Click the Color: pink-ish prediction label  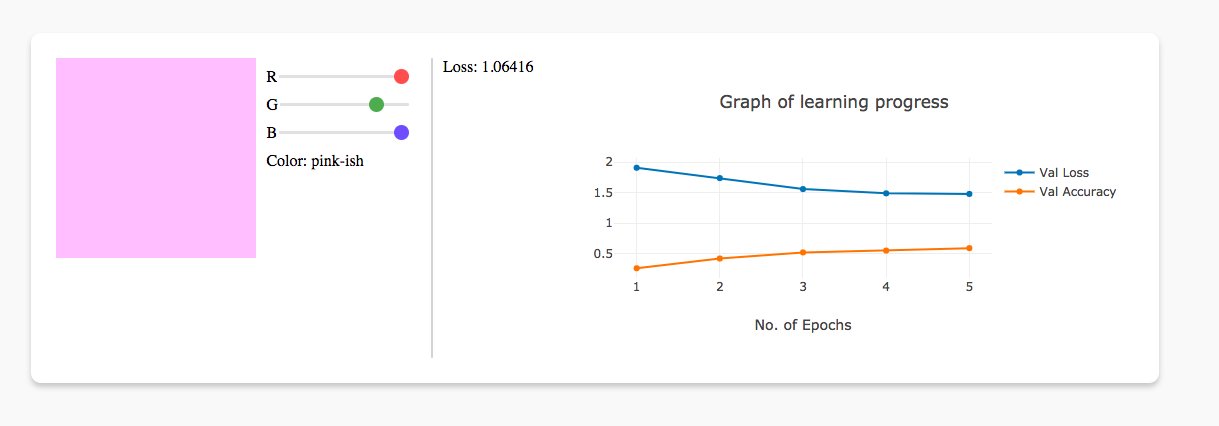pyautogui.click(x=315, y=160)
